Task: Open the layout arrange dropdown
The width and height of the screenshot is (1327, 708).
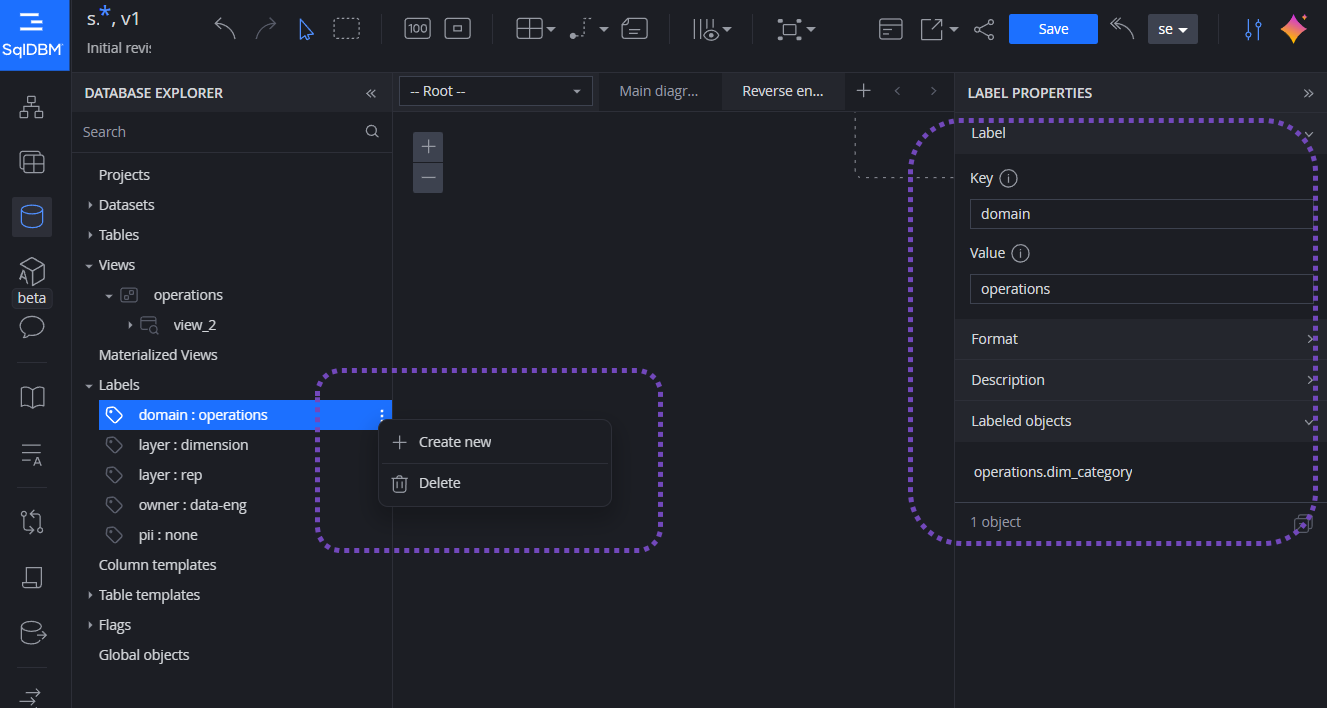Action: coord(796,29)
